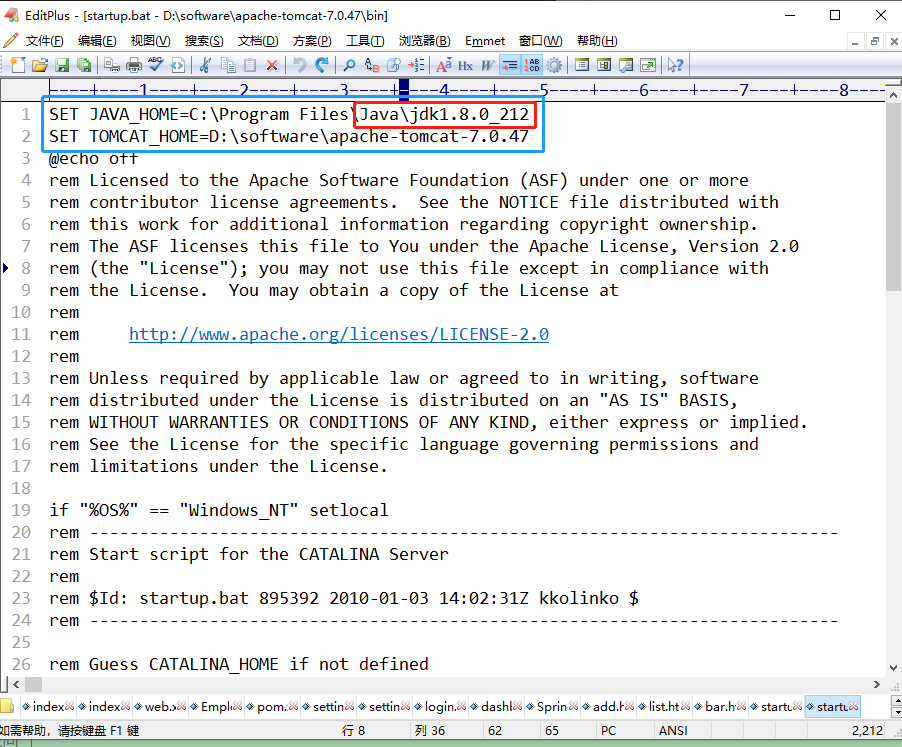Screen dimensions: 902x747
Task: Redo the last undone edit
Action: 322,66
